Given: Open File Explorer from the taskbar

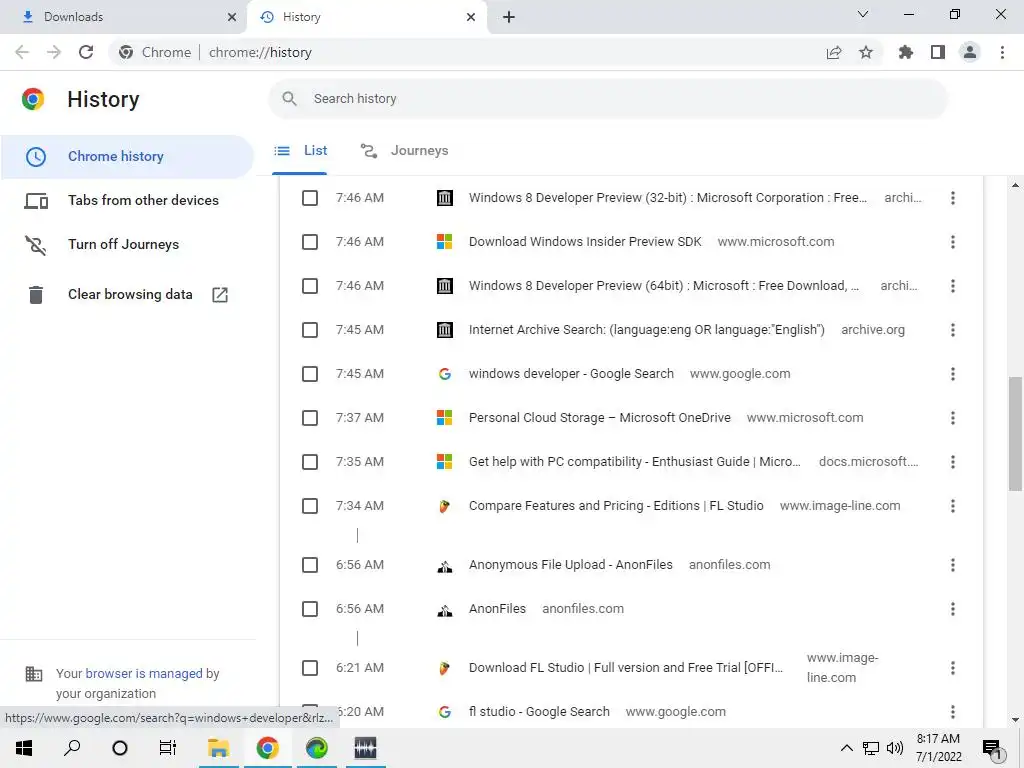Looking at the screenshot, I should 218,748.
